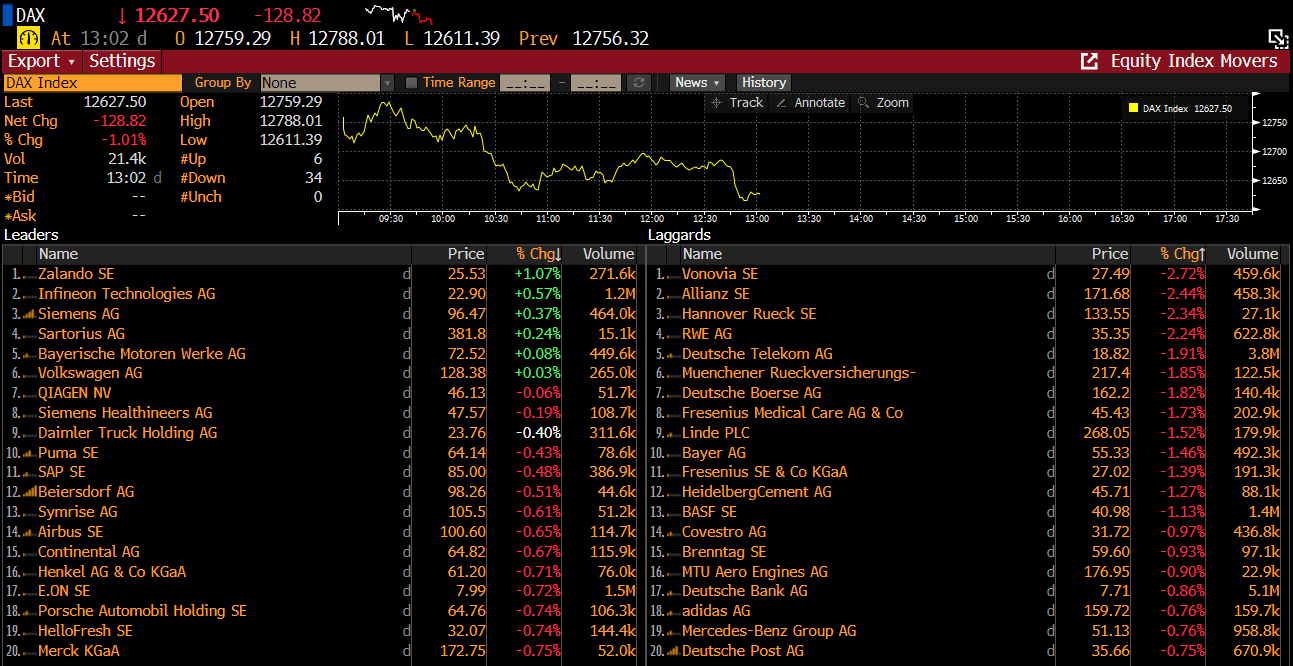Image resolution: width=1293 pixels, height=666 pixels.
Task: Select Vonovia SE in the Laggards list
Action: (719, 274)
